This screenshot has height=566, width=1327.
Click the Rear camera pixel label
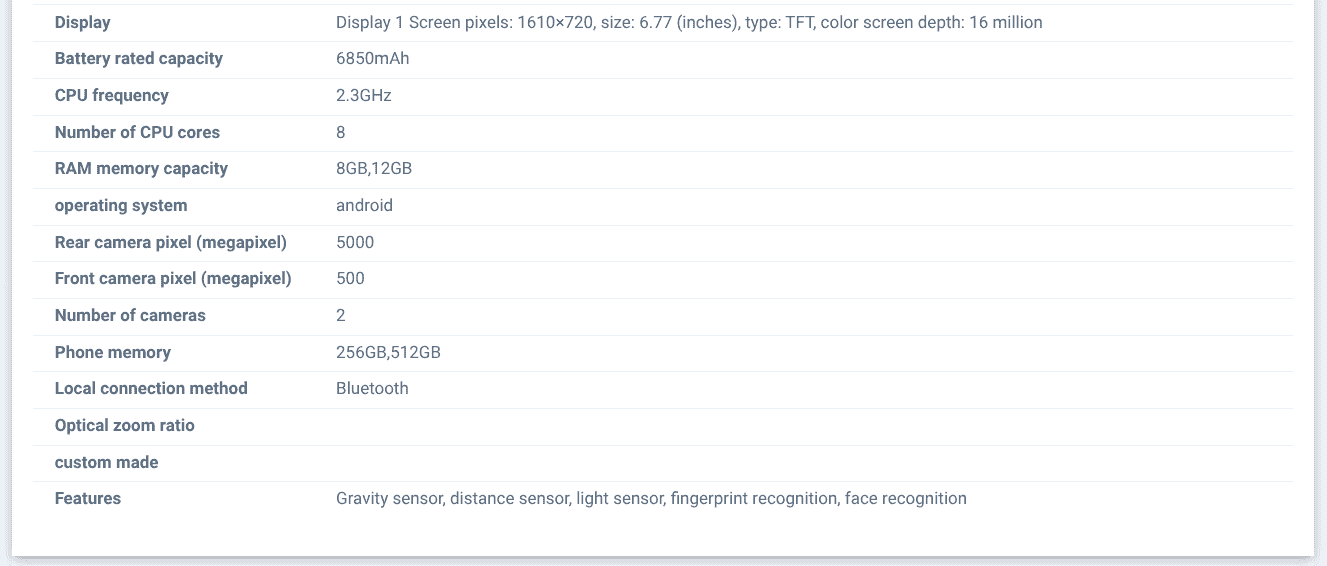tap(170, 242)
